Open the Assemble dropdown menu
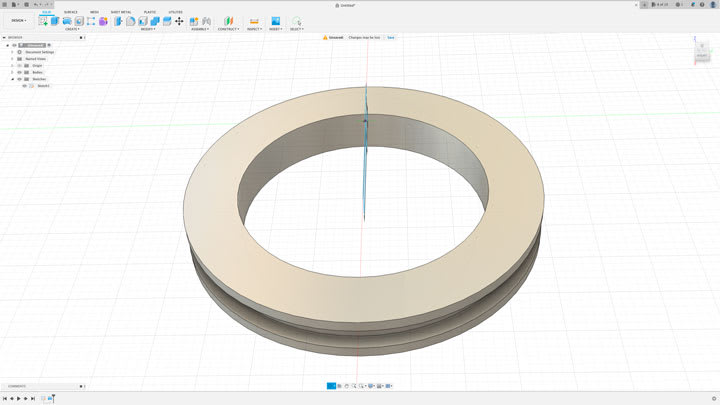Screen dimensions: 720x405 coord(200,29)
